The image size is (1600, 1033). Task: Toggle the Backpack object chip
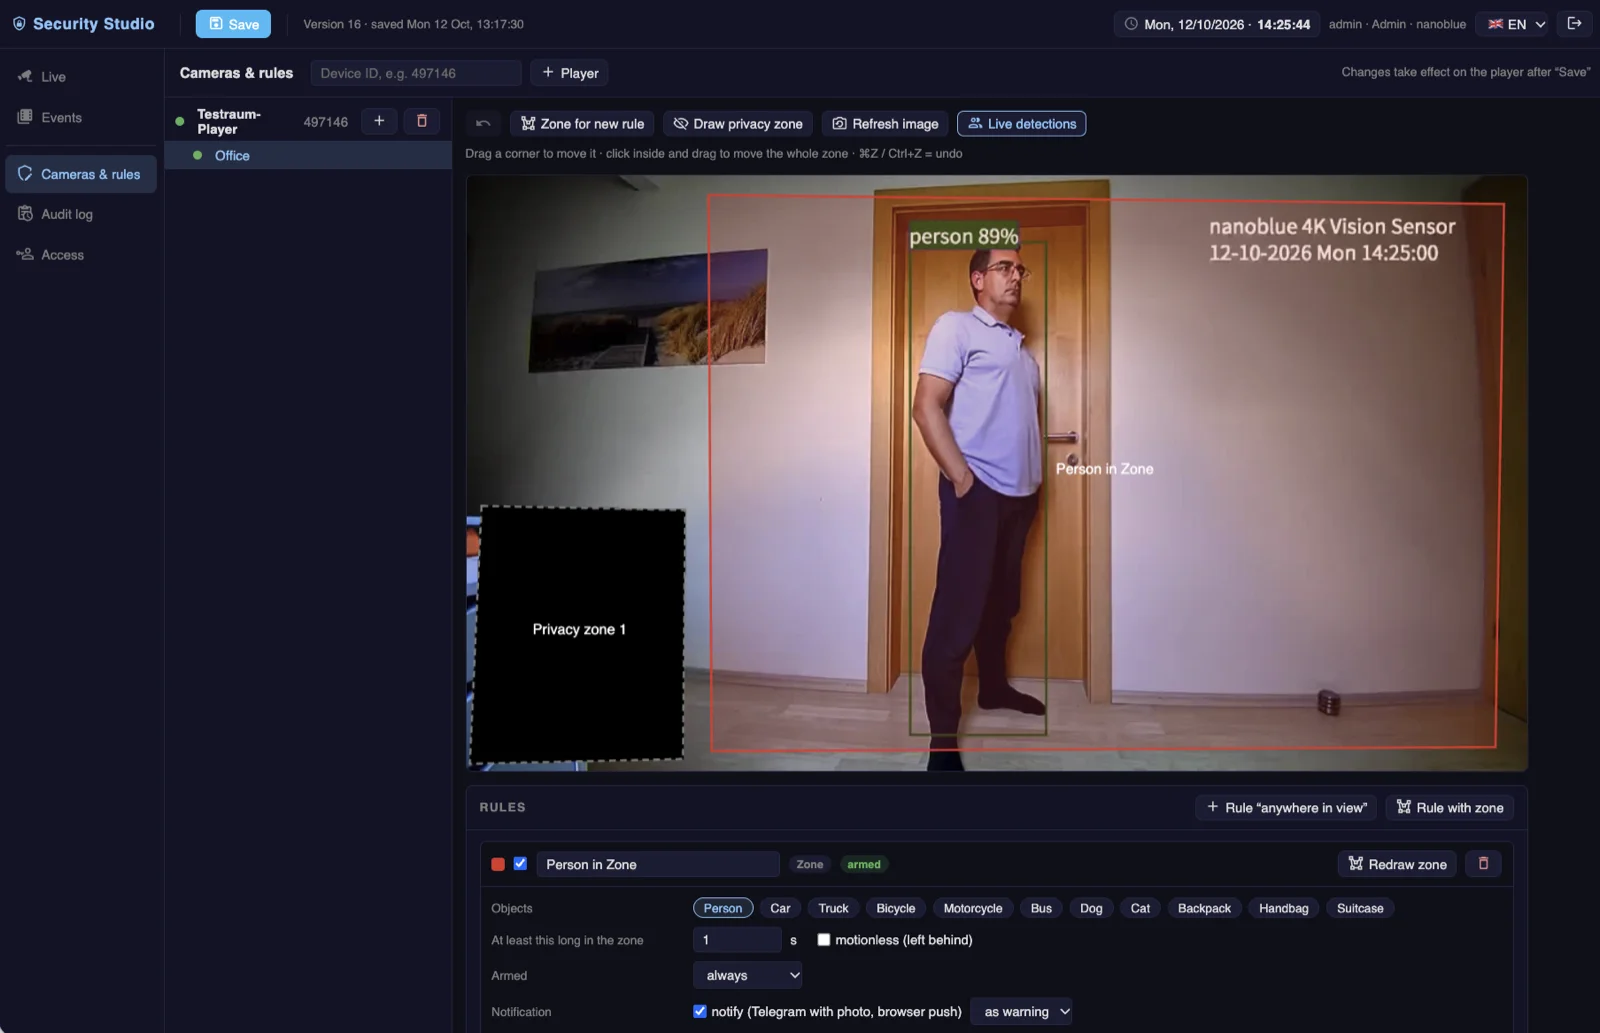pos(1204,908)
